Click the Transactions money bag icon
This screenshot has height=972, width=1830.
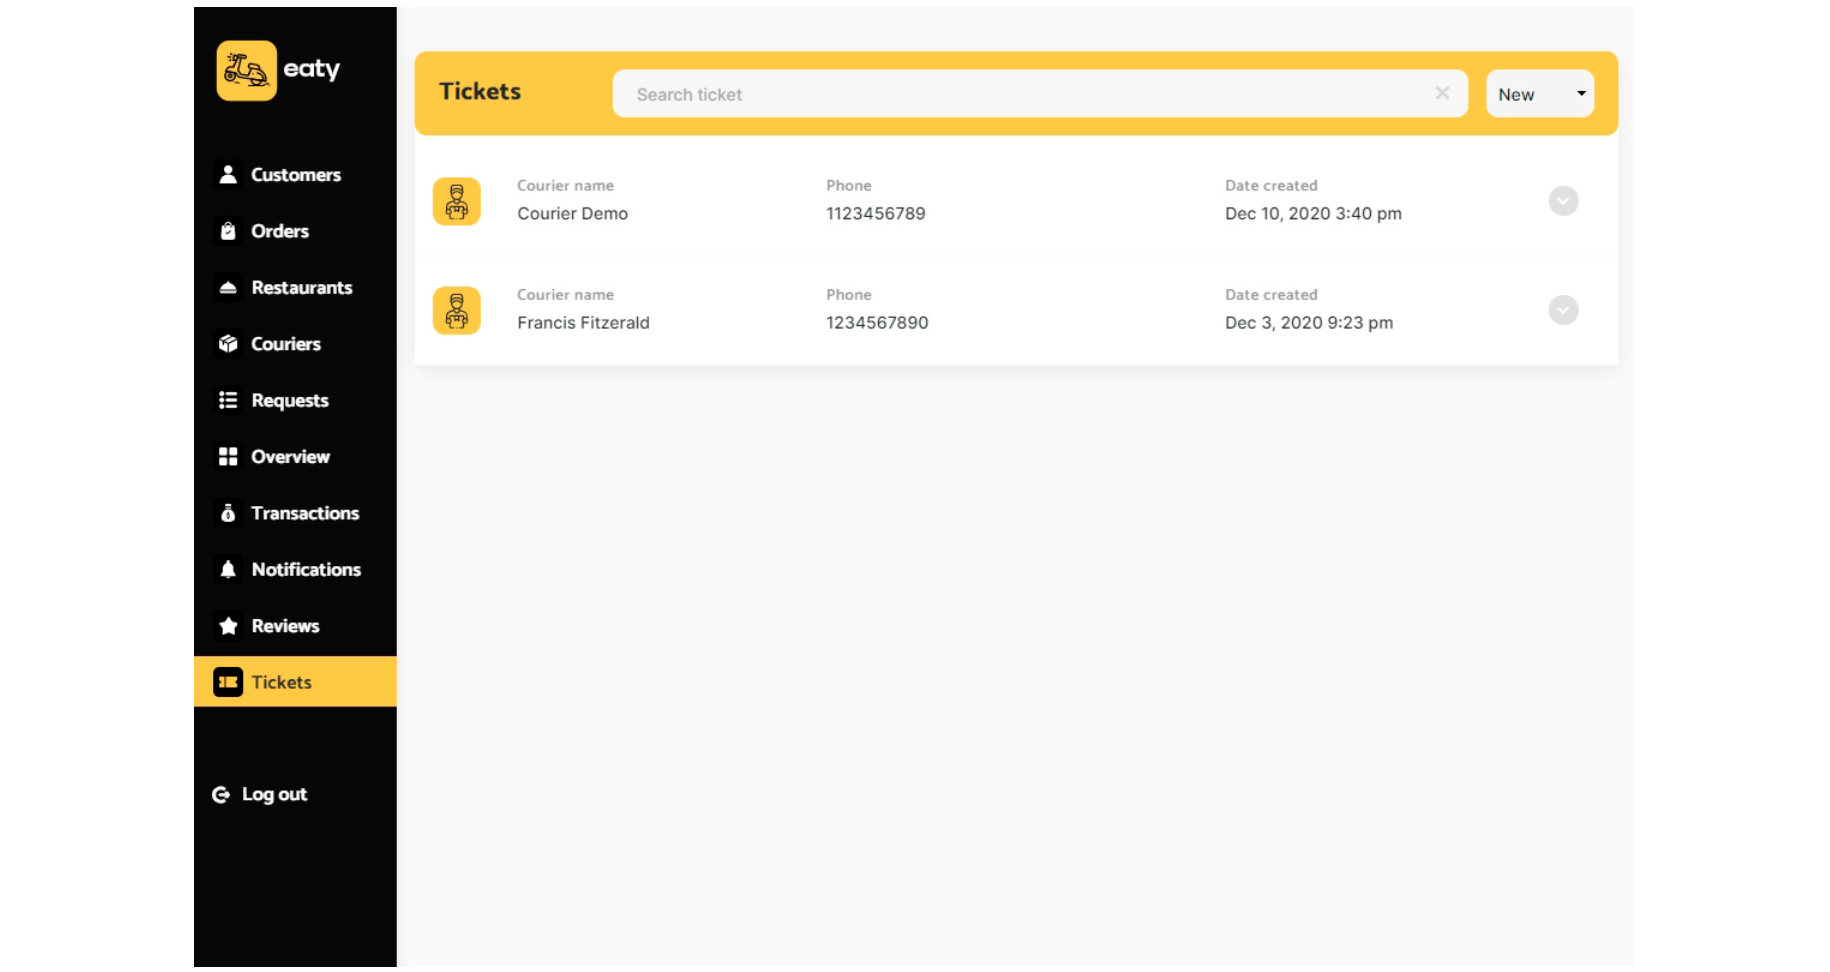[228, 513]
